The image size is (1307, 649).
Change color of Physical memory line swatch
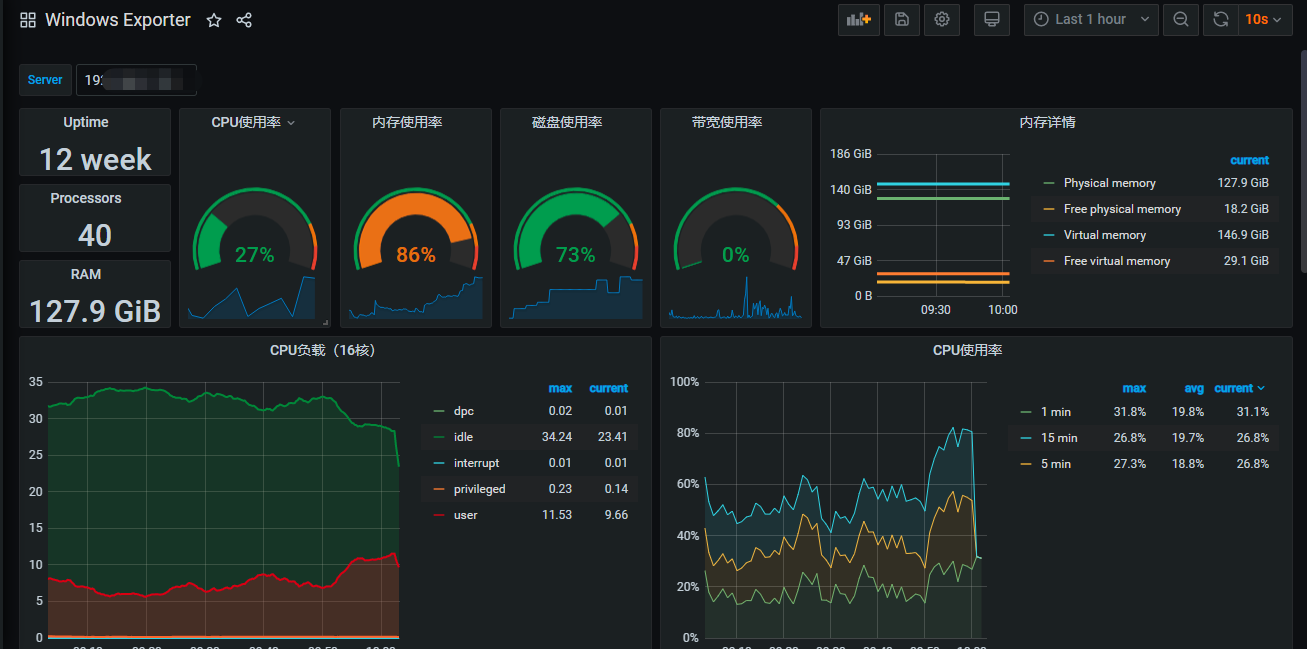pos(1048,183)
